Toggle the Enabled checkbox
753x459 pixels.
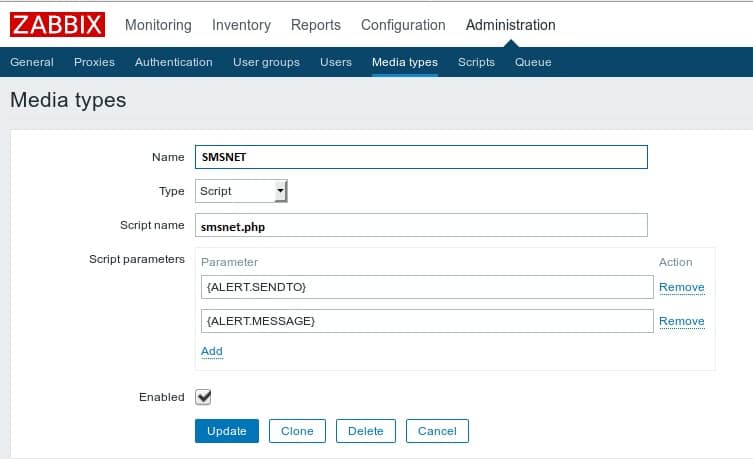point(203,397)
